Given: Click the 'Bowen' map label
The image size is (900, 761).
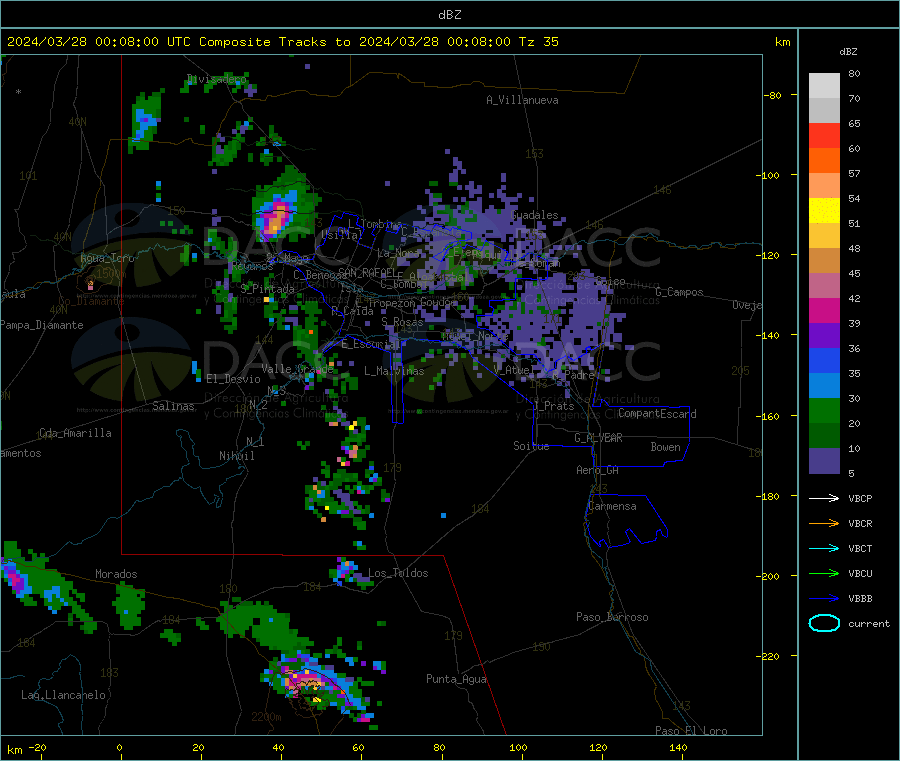Looking at the screenshot, I should pos(665,447).
